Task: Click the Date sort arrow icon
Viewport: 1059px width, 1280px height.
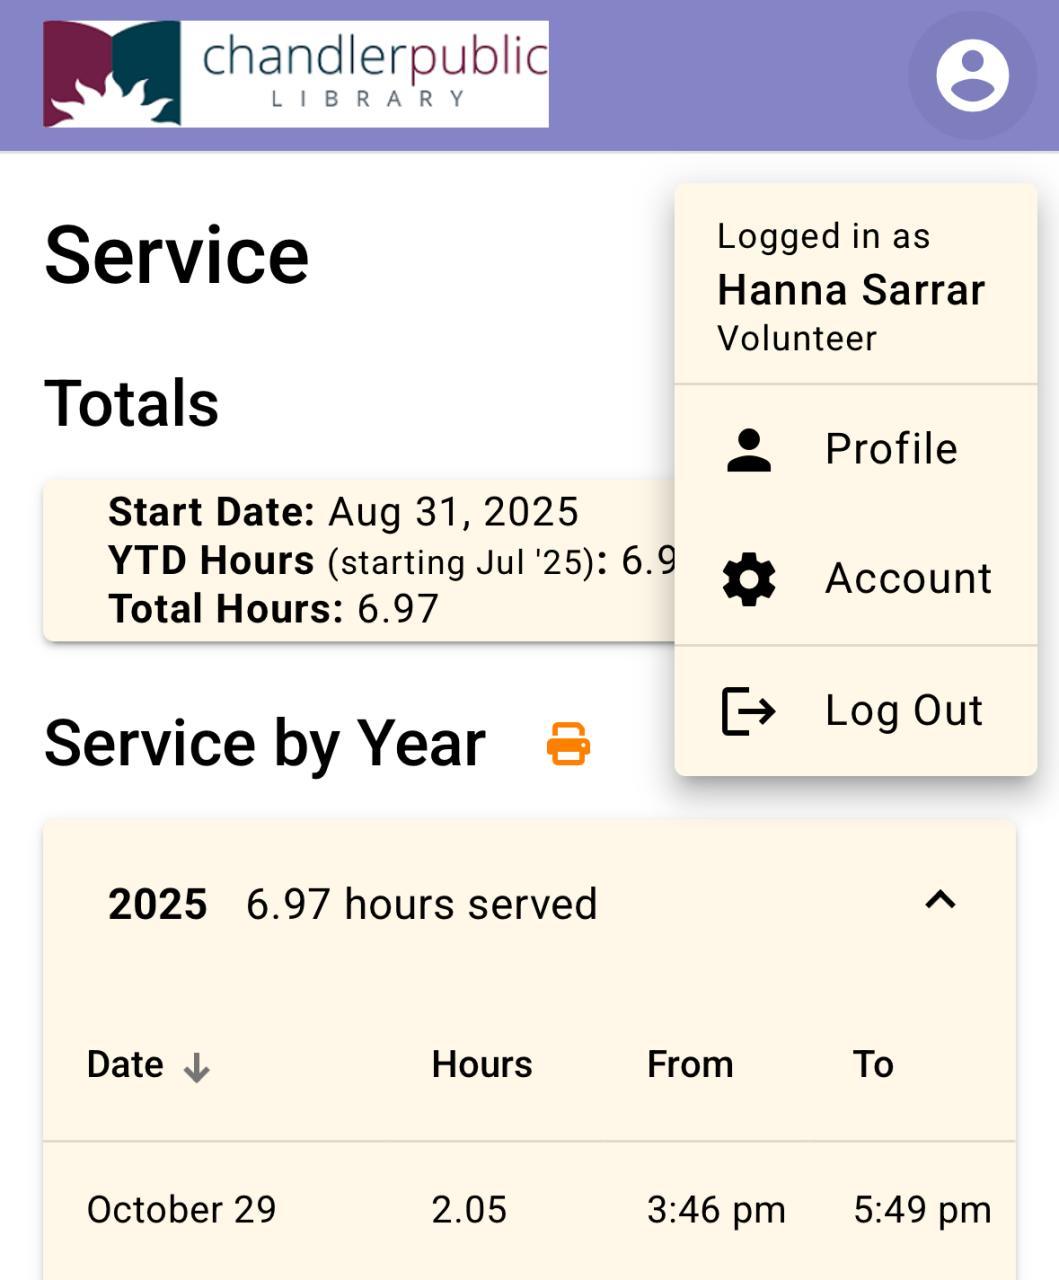Action: (x=197, y=1068)
